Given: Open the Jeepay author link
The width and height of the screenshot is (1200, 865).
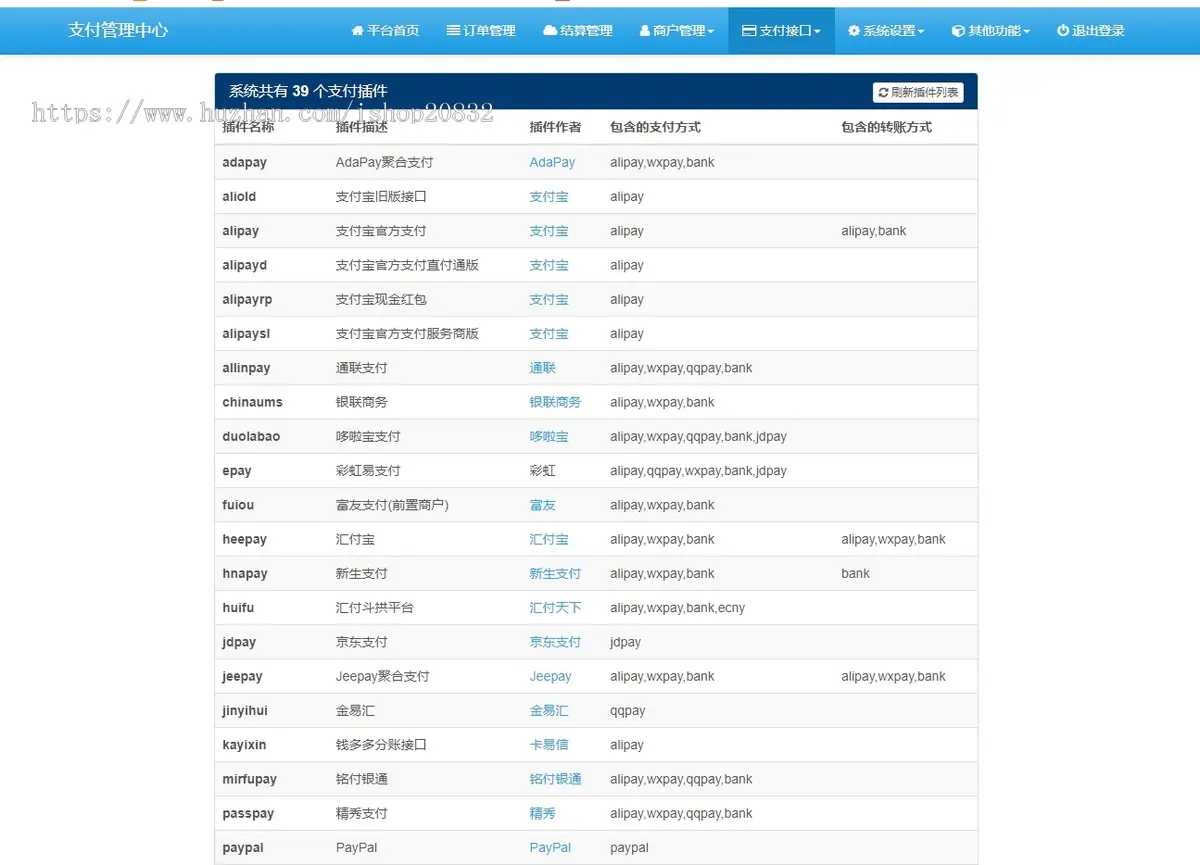Looking at the screenshot, I should point(550,676).
